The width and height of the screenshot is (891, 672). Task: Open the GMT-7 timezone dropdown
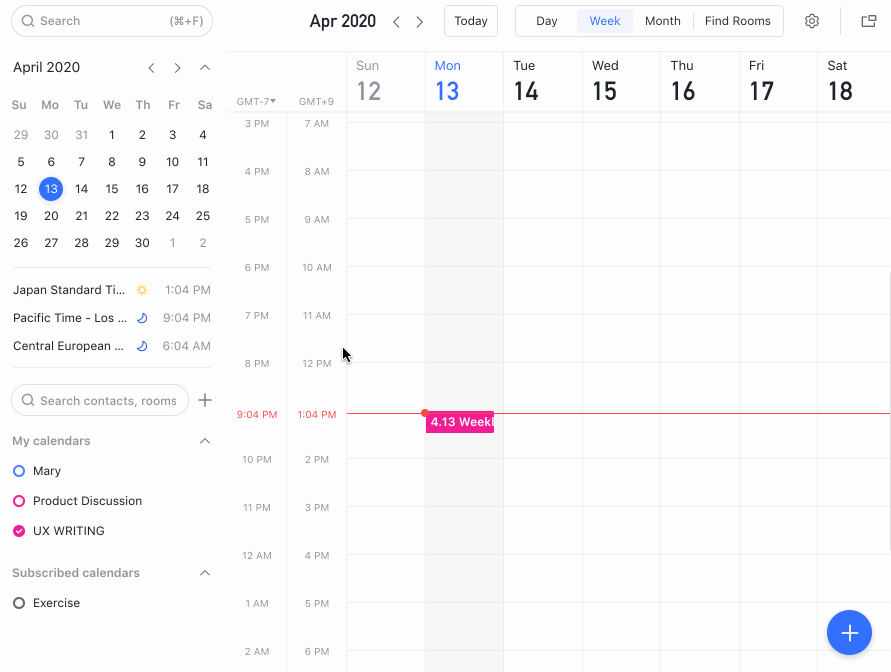(x=257, y=102)
